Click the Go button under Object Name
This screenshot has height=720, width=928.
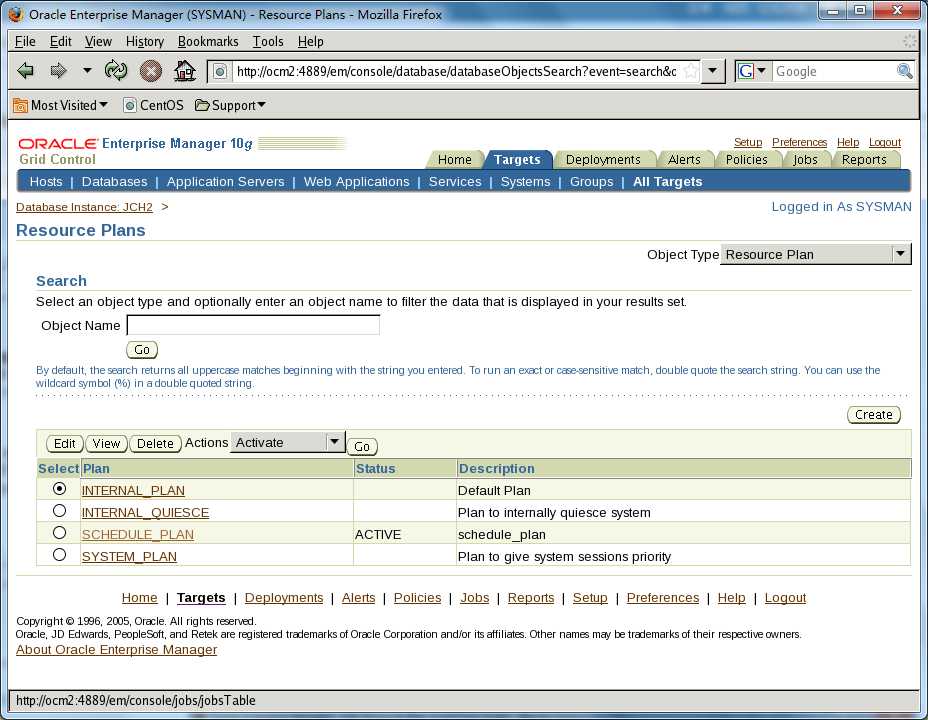[x=142, y=350]
